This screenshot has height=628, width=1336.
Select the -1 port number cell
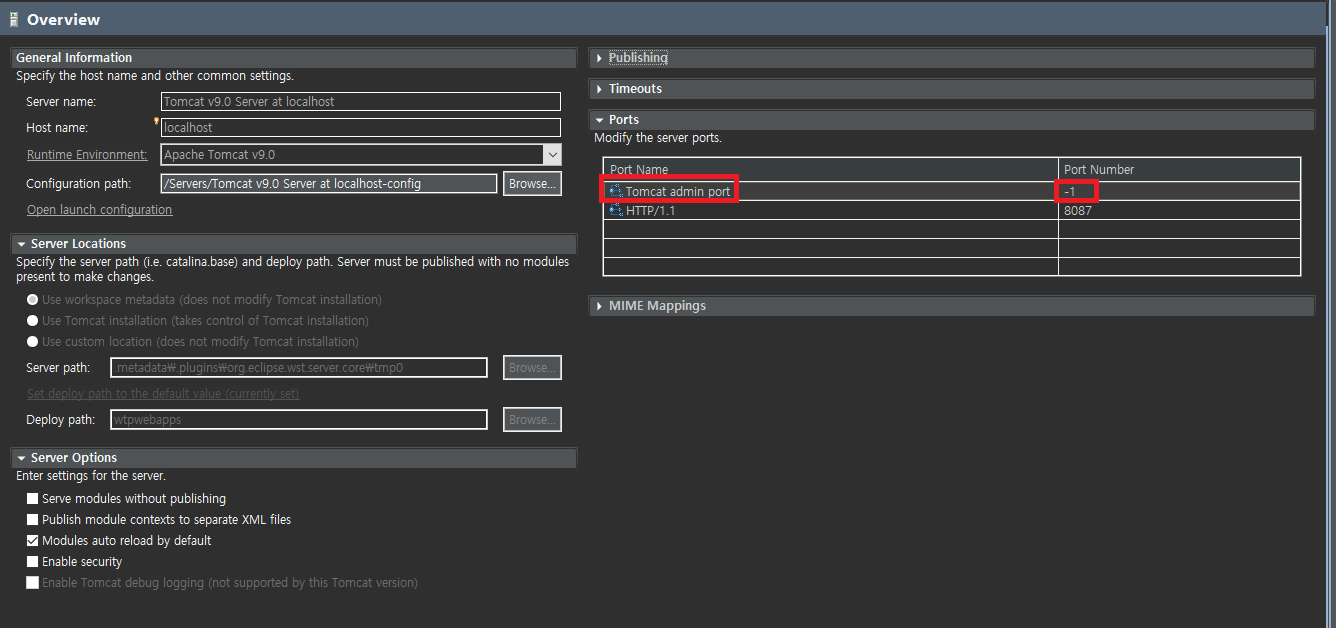[1179, 191]
